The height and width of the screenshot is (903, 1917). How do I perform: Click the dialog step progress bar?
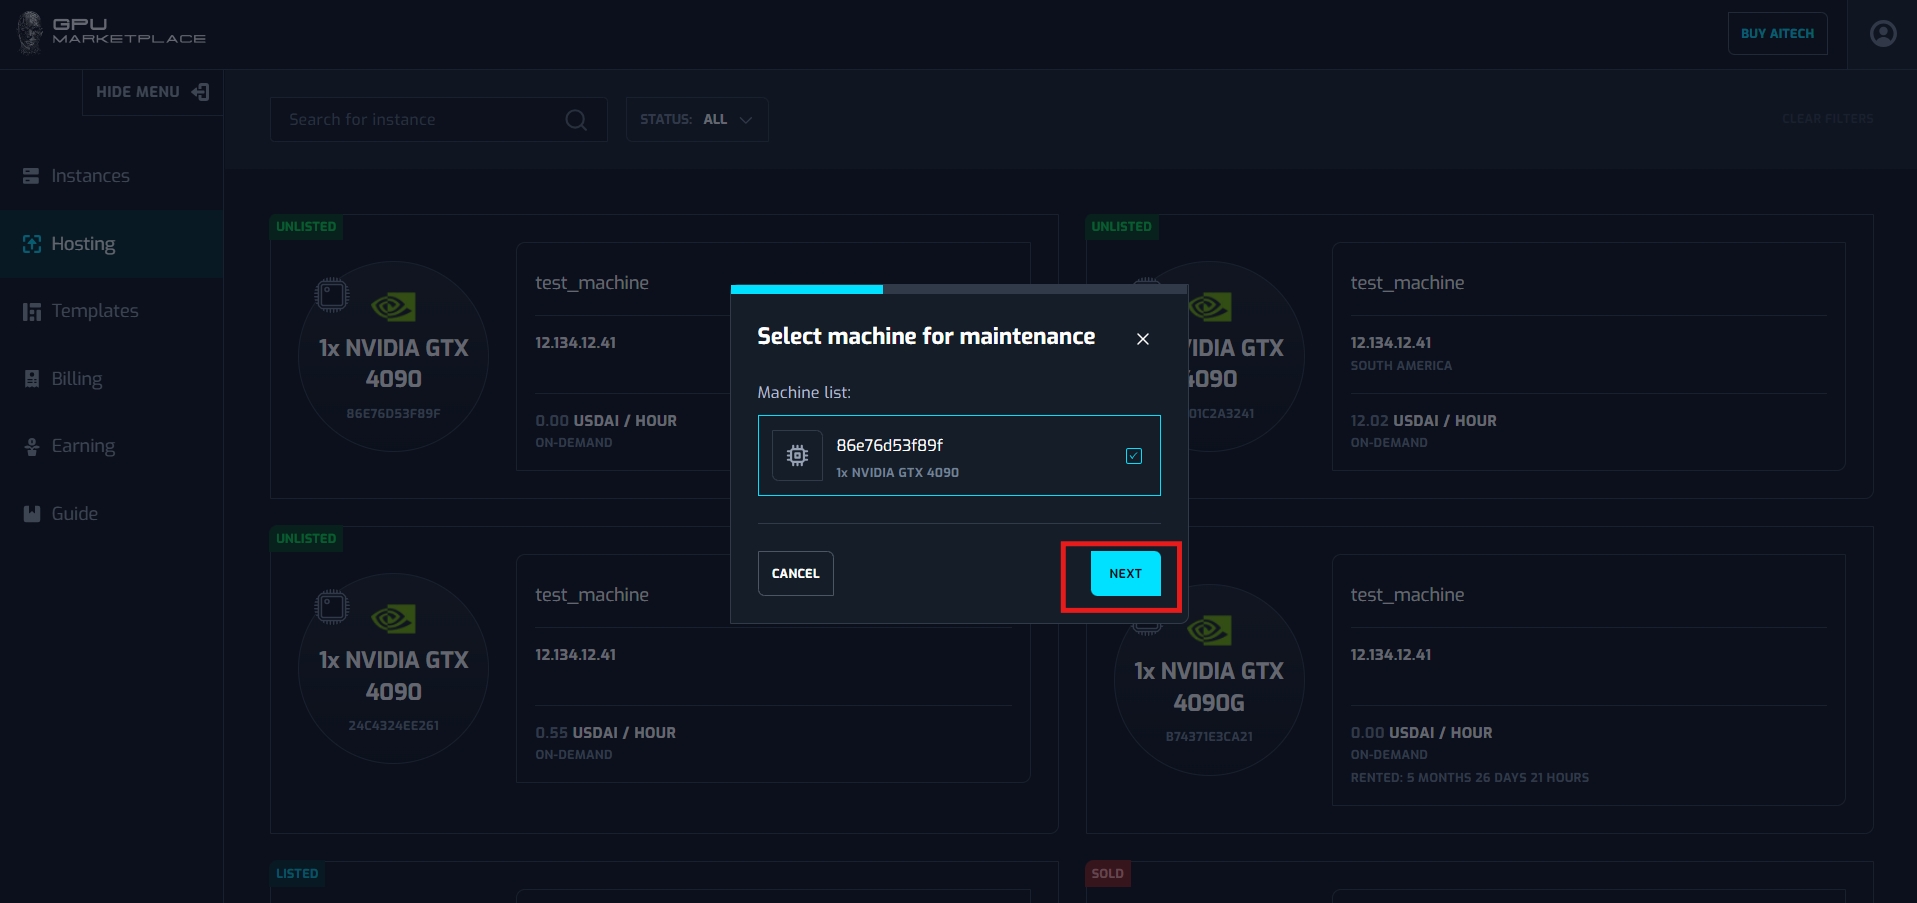point(958,289)
